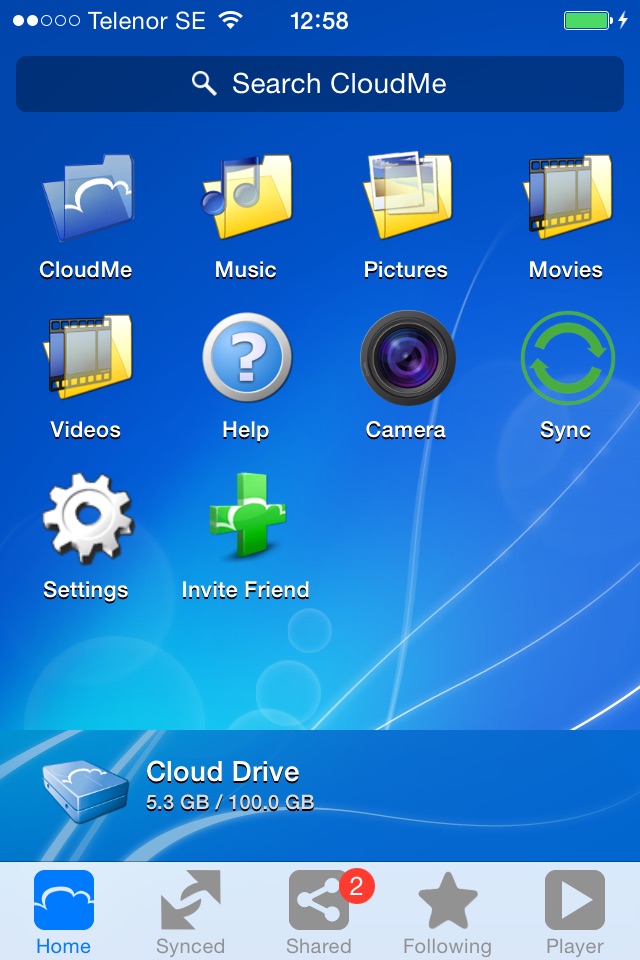Click the Cloud Drive title text
Screen dimensions: 640x960
pos(222,772)
